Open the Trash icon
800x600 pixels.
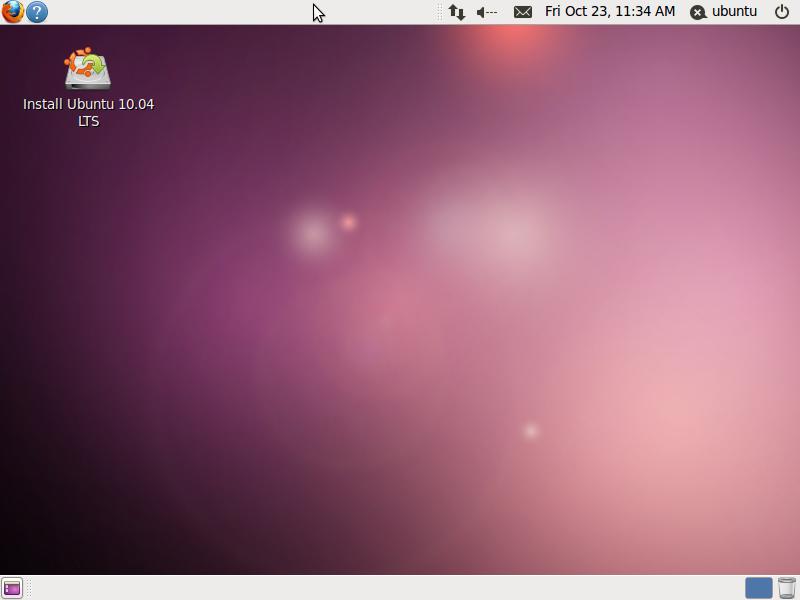point(787,588)
